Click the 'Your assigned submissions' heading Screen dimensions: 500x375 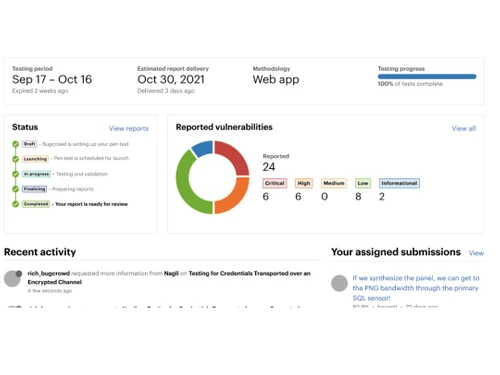pyautogui.click(x=396, y=252)
